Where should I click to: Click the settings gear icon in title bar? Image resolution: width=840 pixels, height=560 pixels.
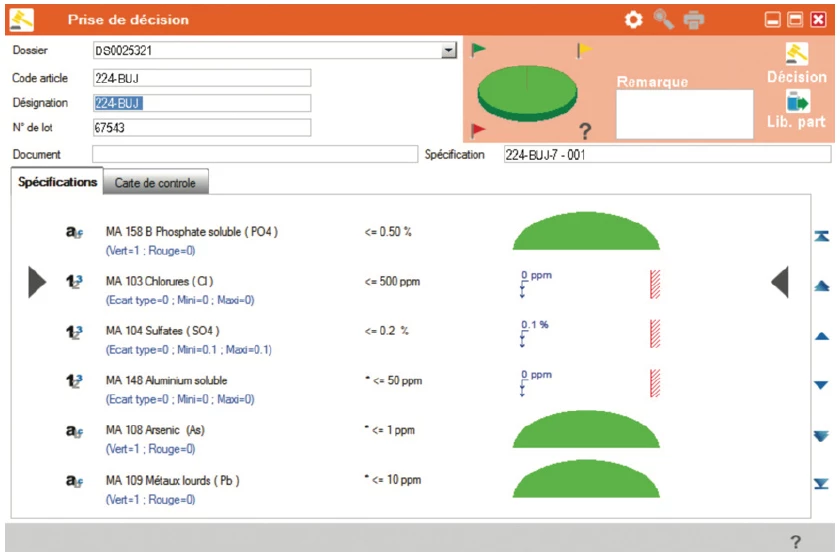(x=633, y=19)
